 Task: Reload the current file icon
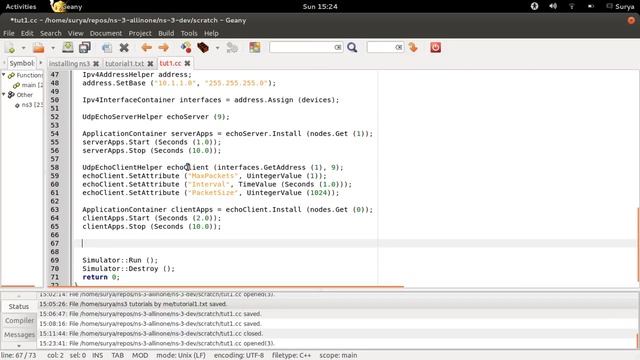pos(107,48)
